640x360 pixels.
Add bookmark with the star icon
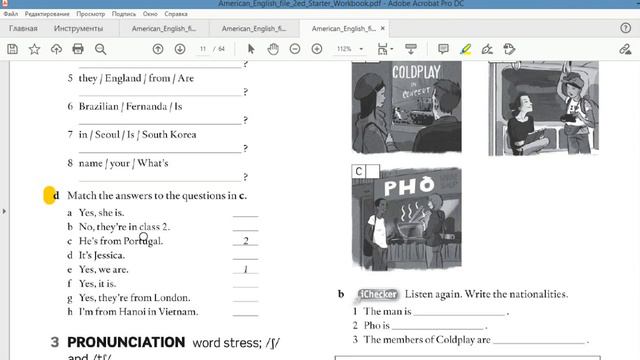click(34, 49)
